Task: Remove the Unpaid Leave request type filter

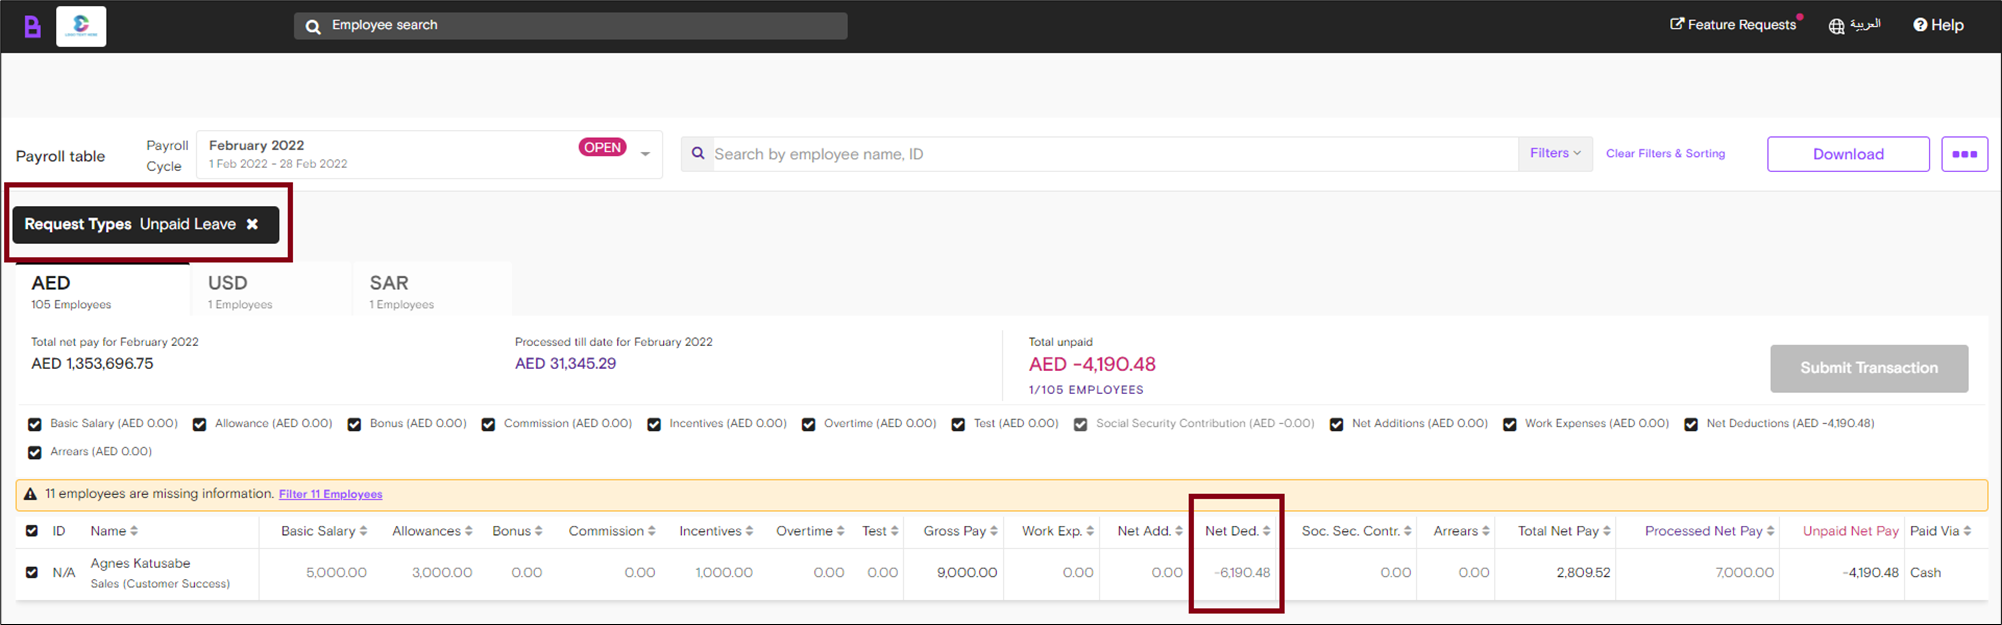Action: (253, 224)
